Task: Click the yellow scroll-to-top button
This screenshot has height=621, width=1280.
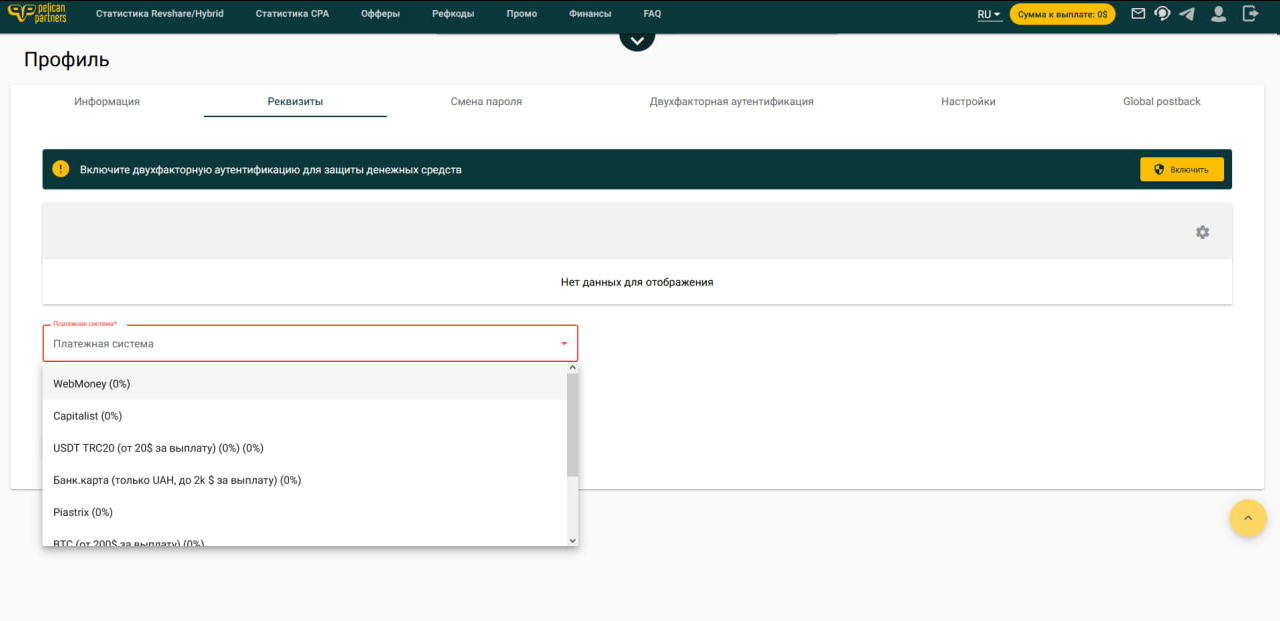Action: pos(1247,518)
